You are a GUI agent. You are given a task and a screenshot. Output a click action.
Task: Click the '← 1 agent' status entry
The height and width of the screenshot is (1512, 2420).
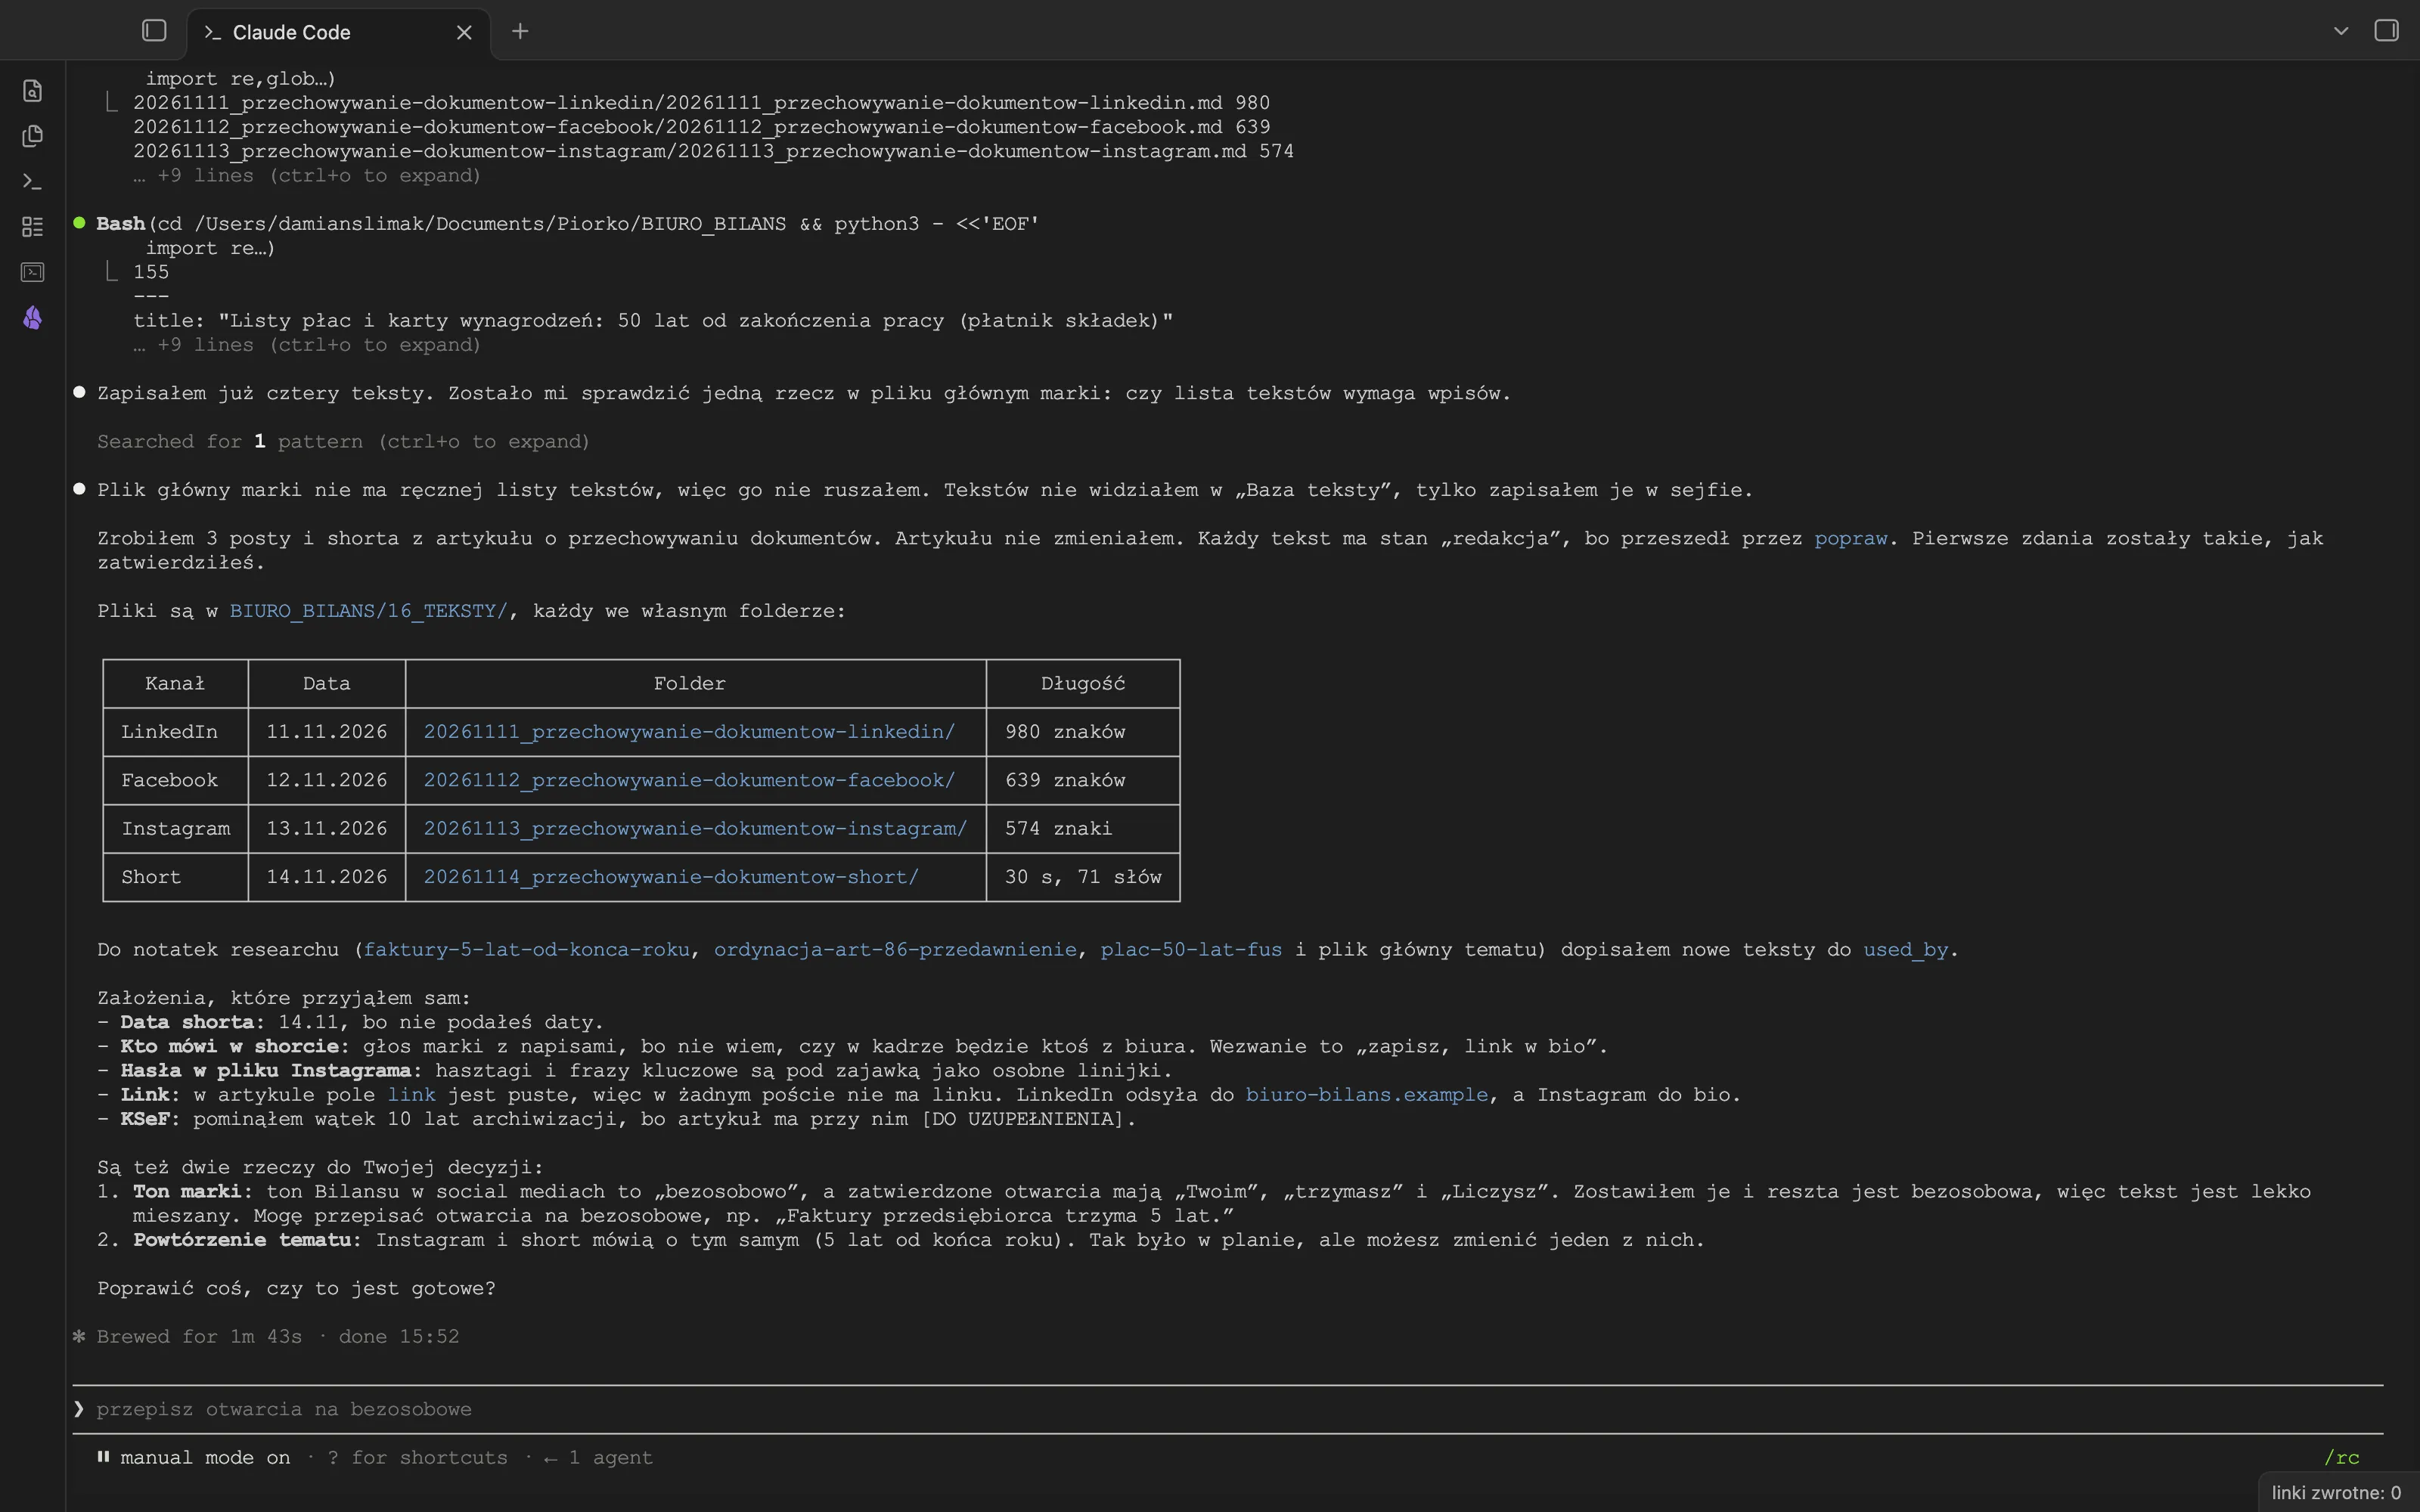pyautogui.click(x=598, y=1458)
